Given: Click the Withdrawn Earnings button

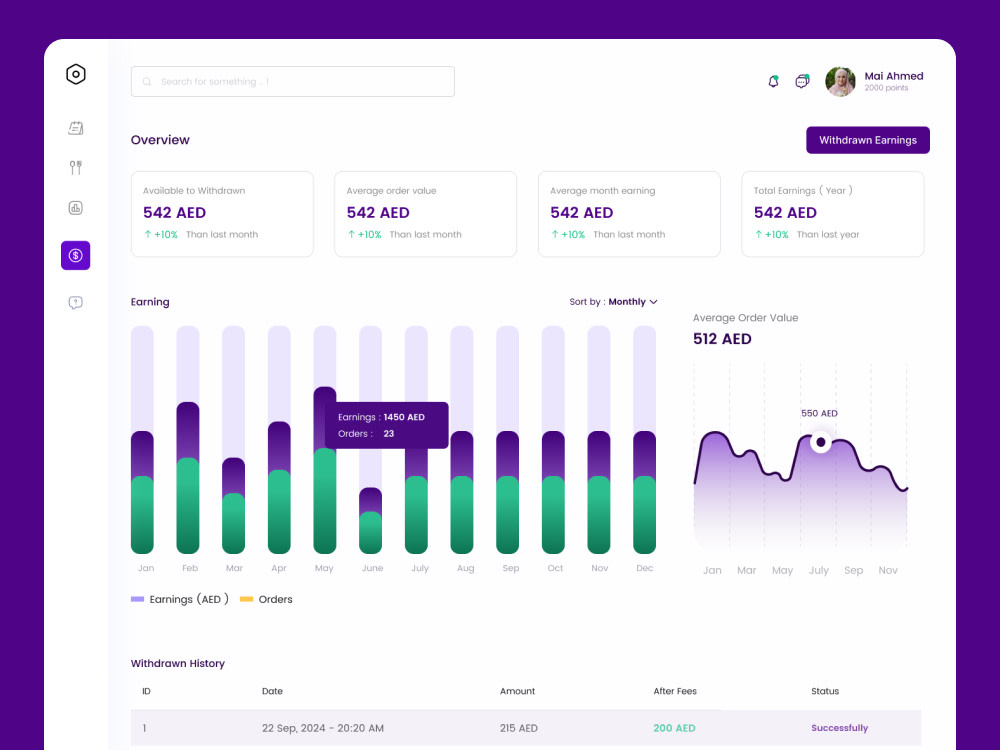Looking at the screenshot, I should coord(868,140).
